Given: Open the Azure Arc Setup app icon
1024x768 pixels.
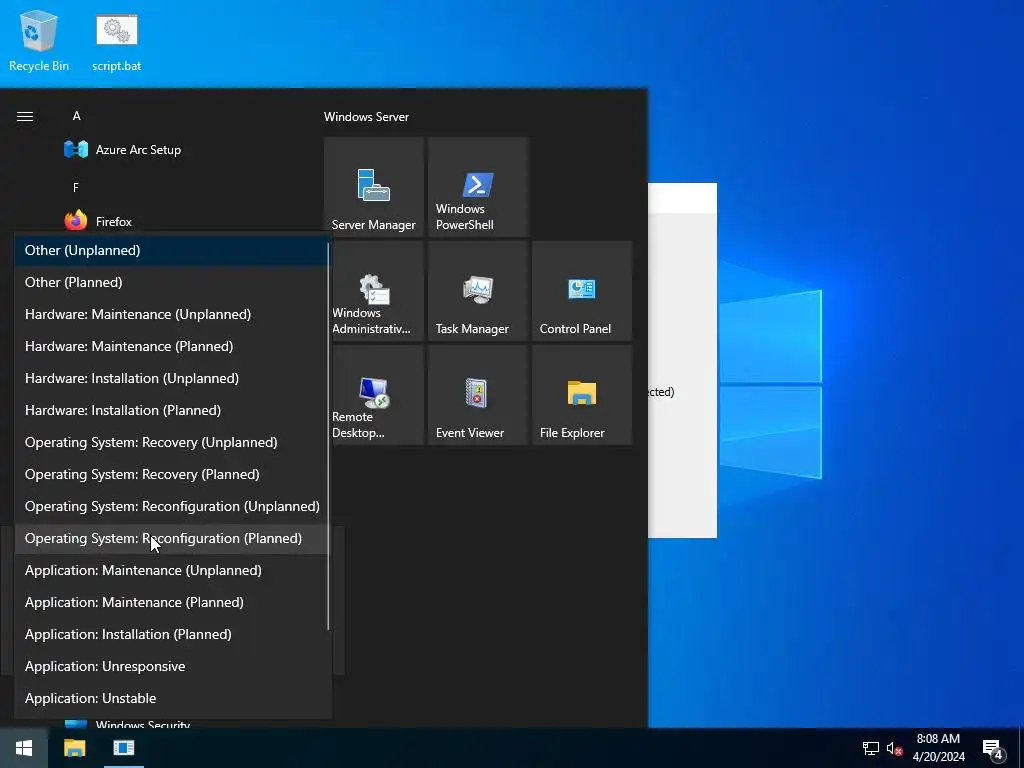Looking at the screenshot, I should (x=76, y=150).
